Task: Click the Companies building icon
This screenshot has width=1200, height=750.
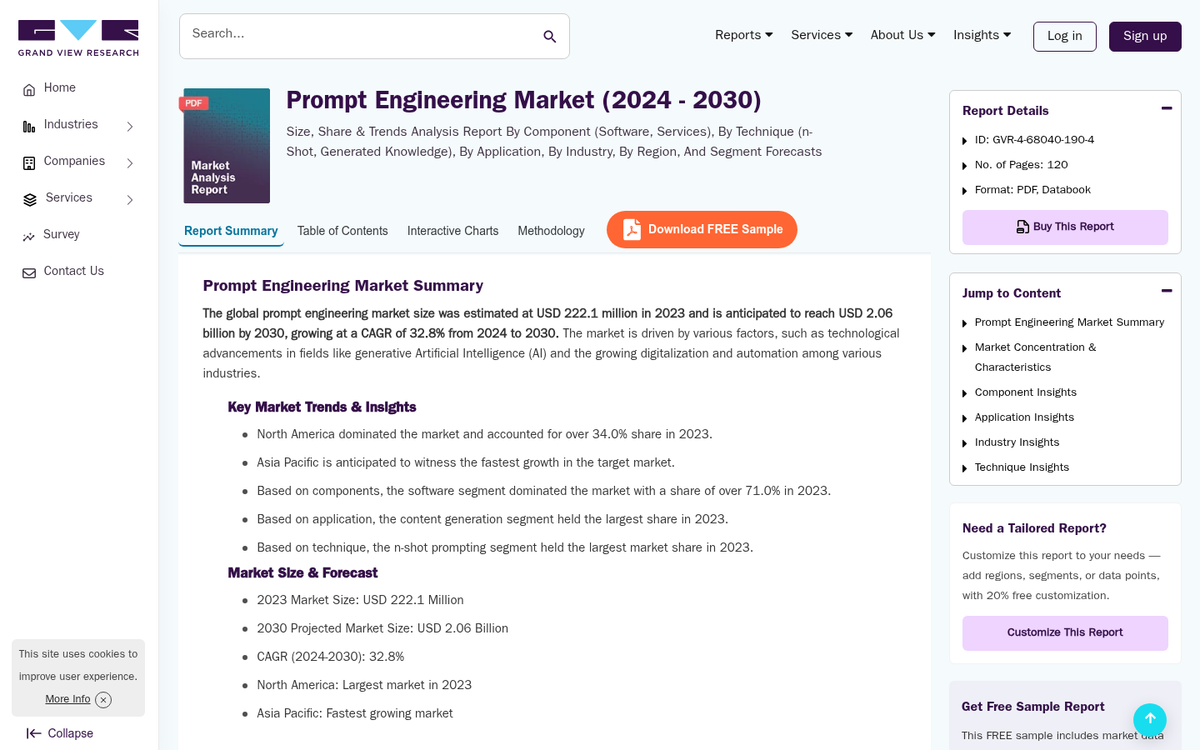Action: [x=29, y=162]
